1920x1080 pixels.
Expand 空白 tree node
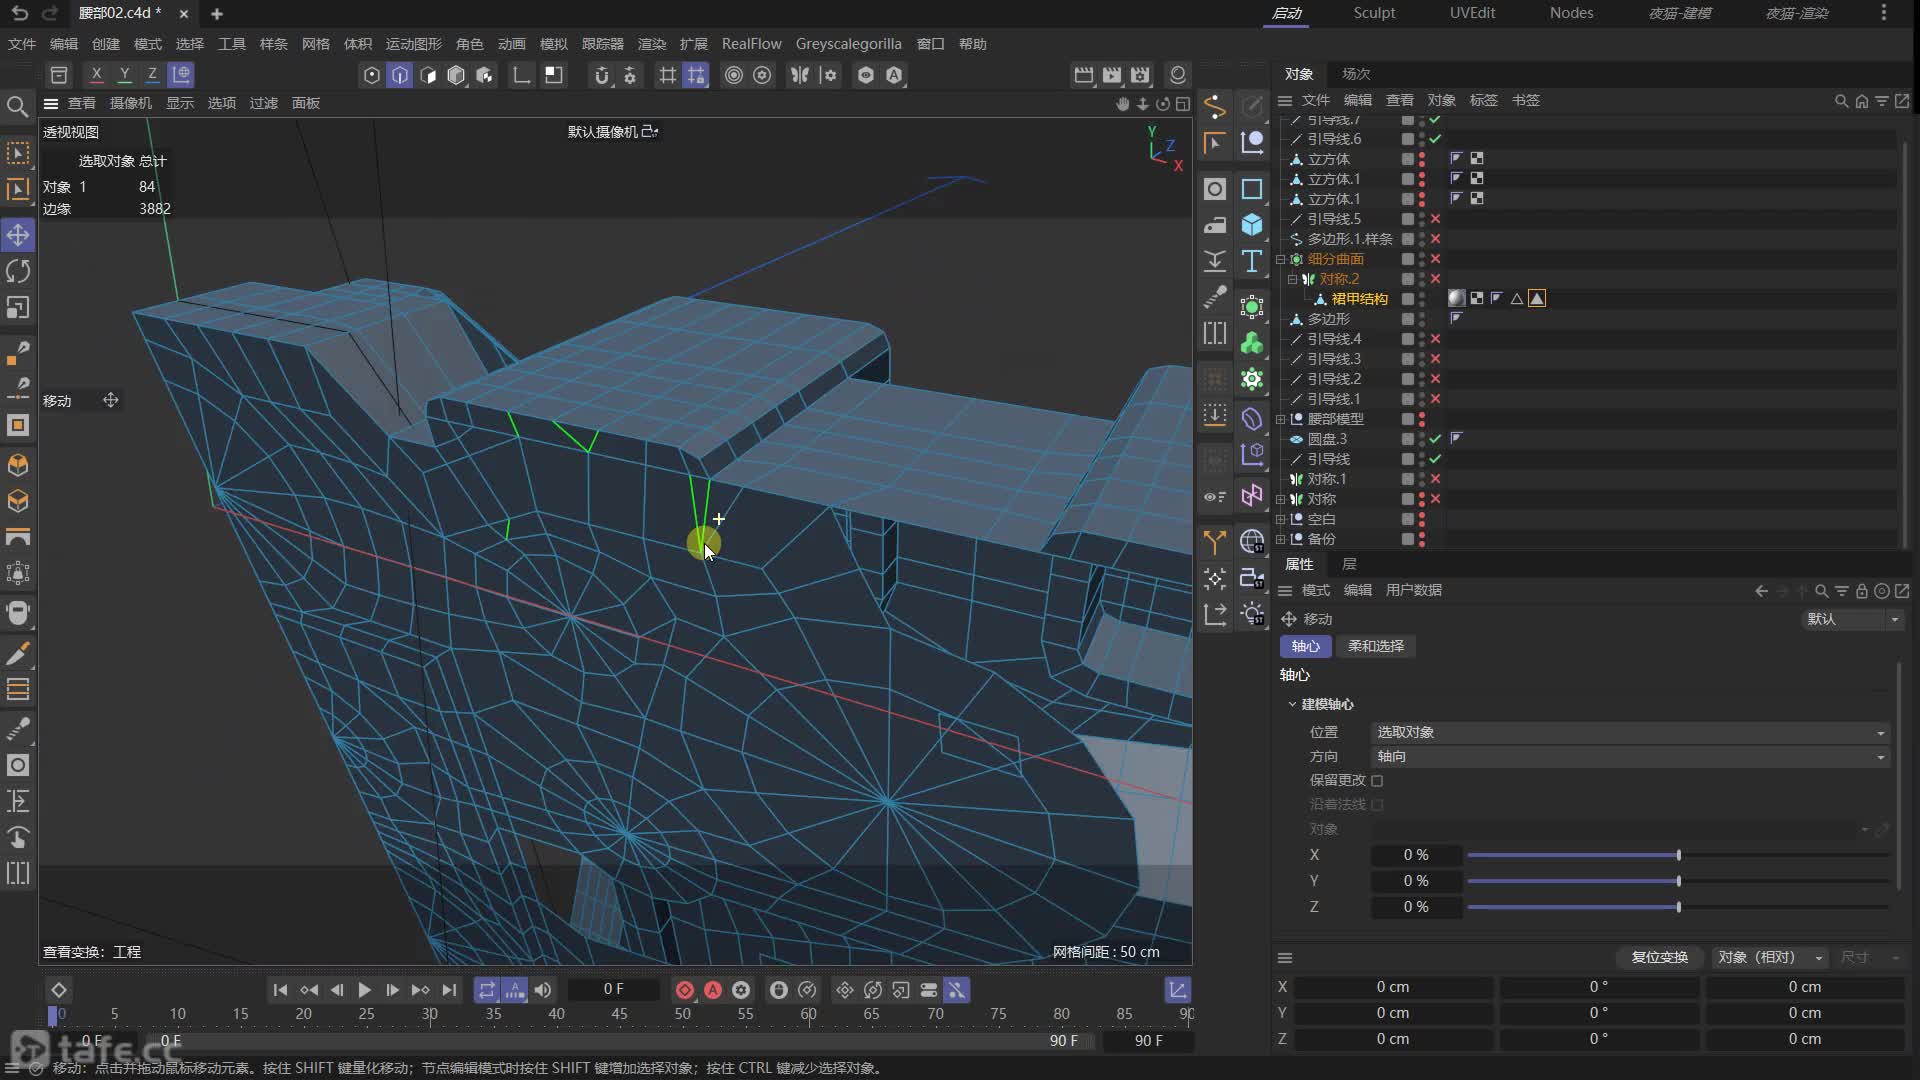[1281, 519]
